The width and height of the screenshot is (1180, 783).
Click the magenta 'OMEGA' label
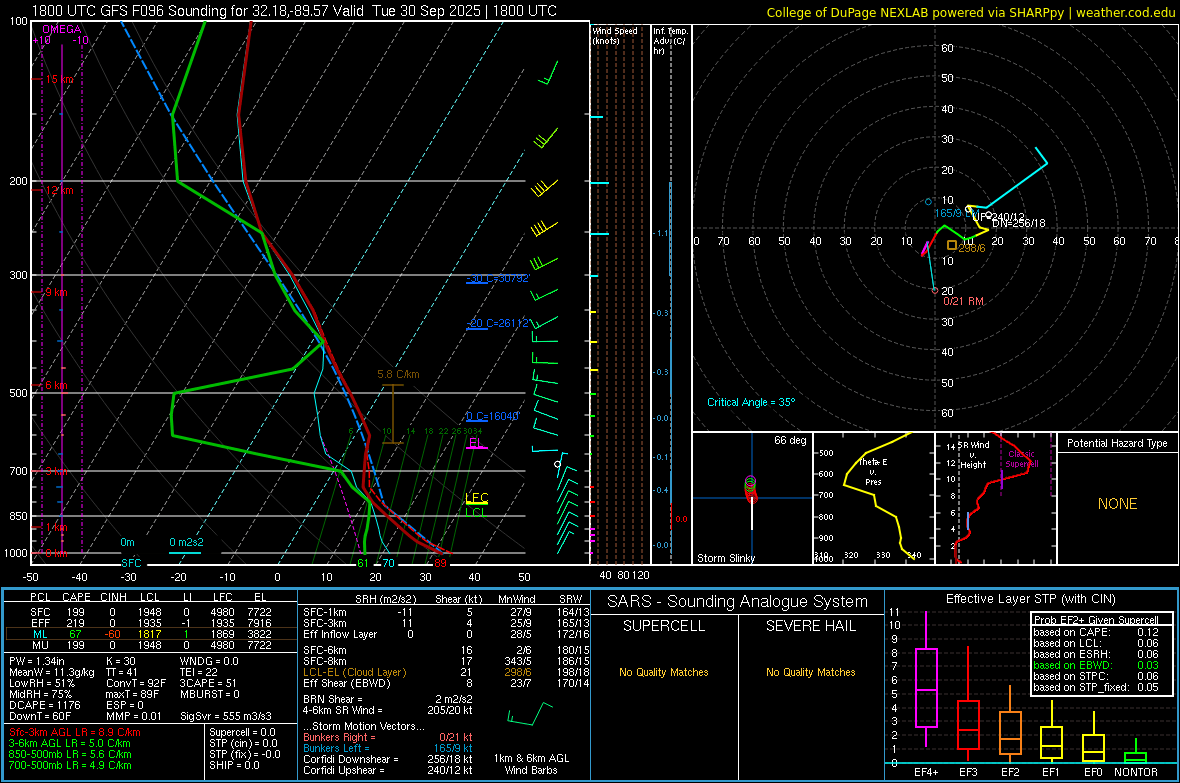(62, 29)
